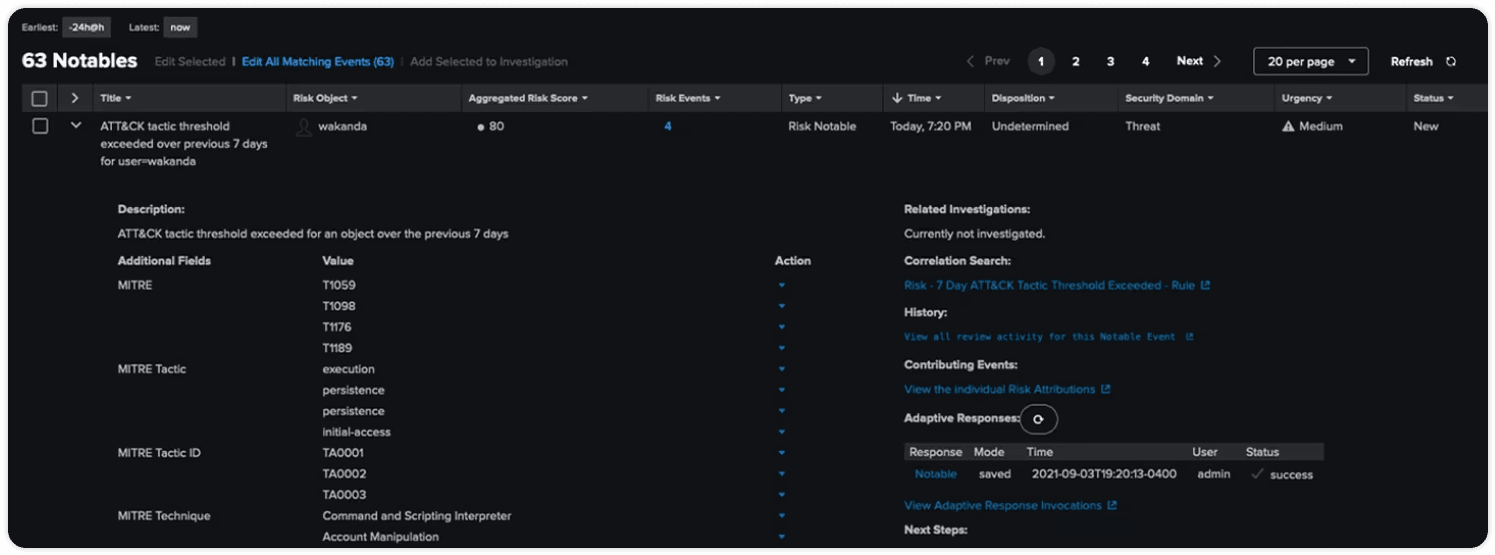Viewport: 1495px width, 555px height.
Task: Open external link icon beside Correlation Search rule
Action: 1205,286
